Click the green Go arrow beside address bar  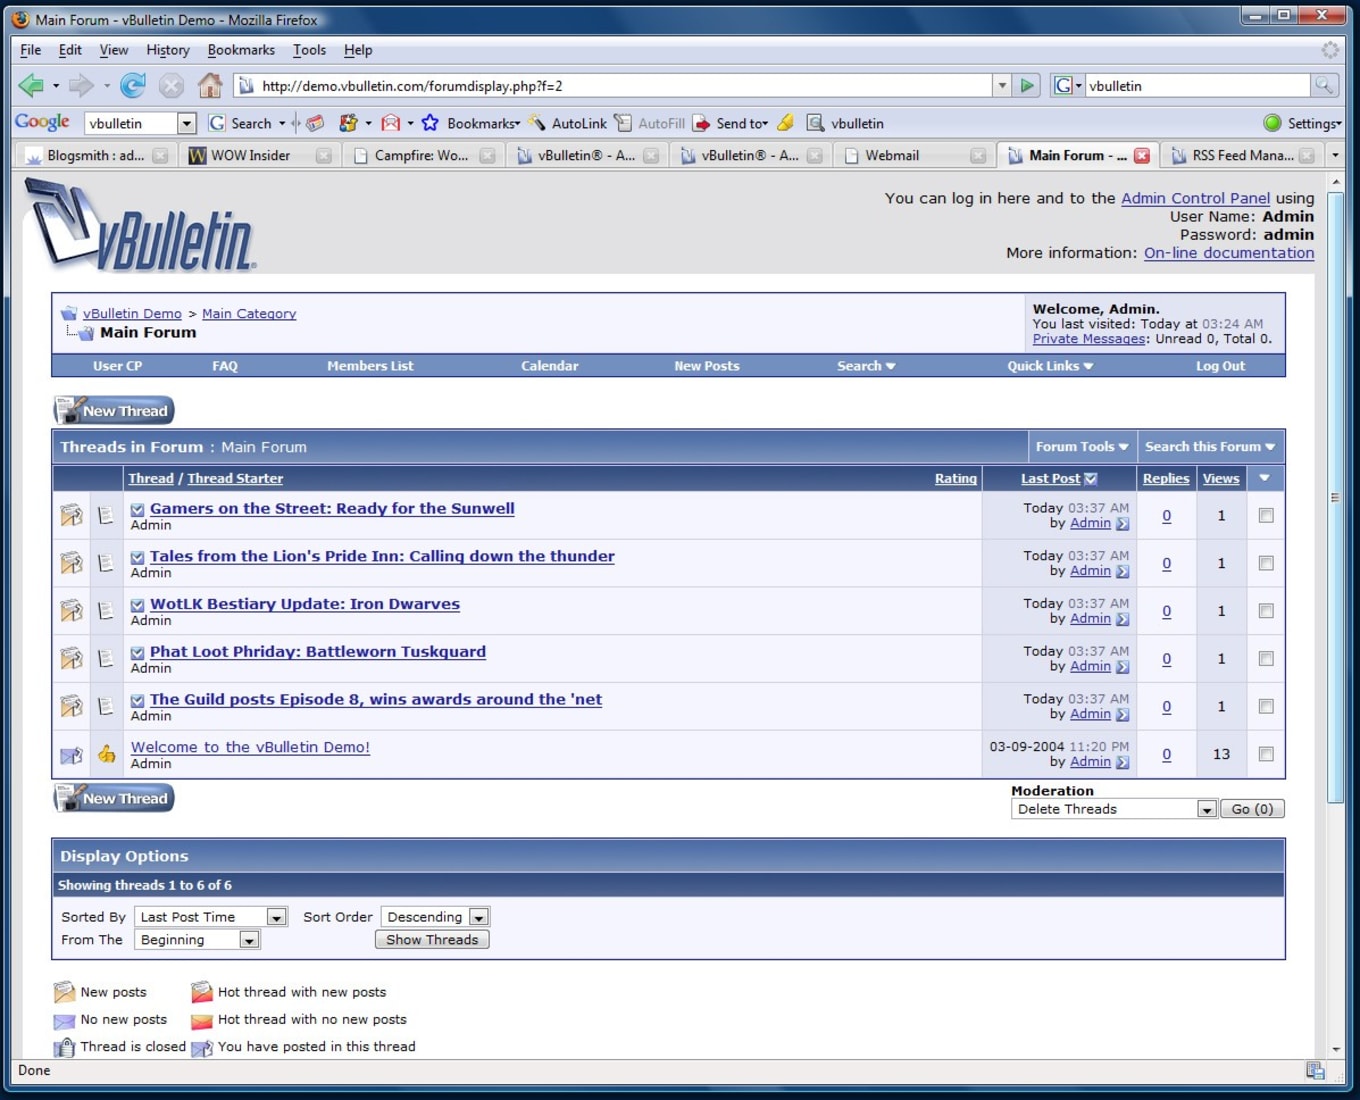(x=1027, y=86)
